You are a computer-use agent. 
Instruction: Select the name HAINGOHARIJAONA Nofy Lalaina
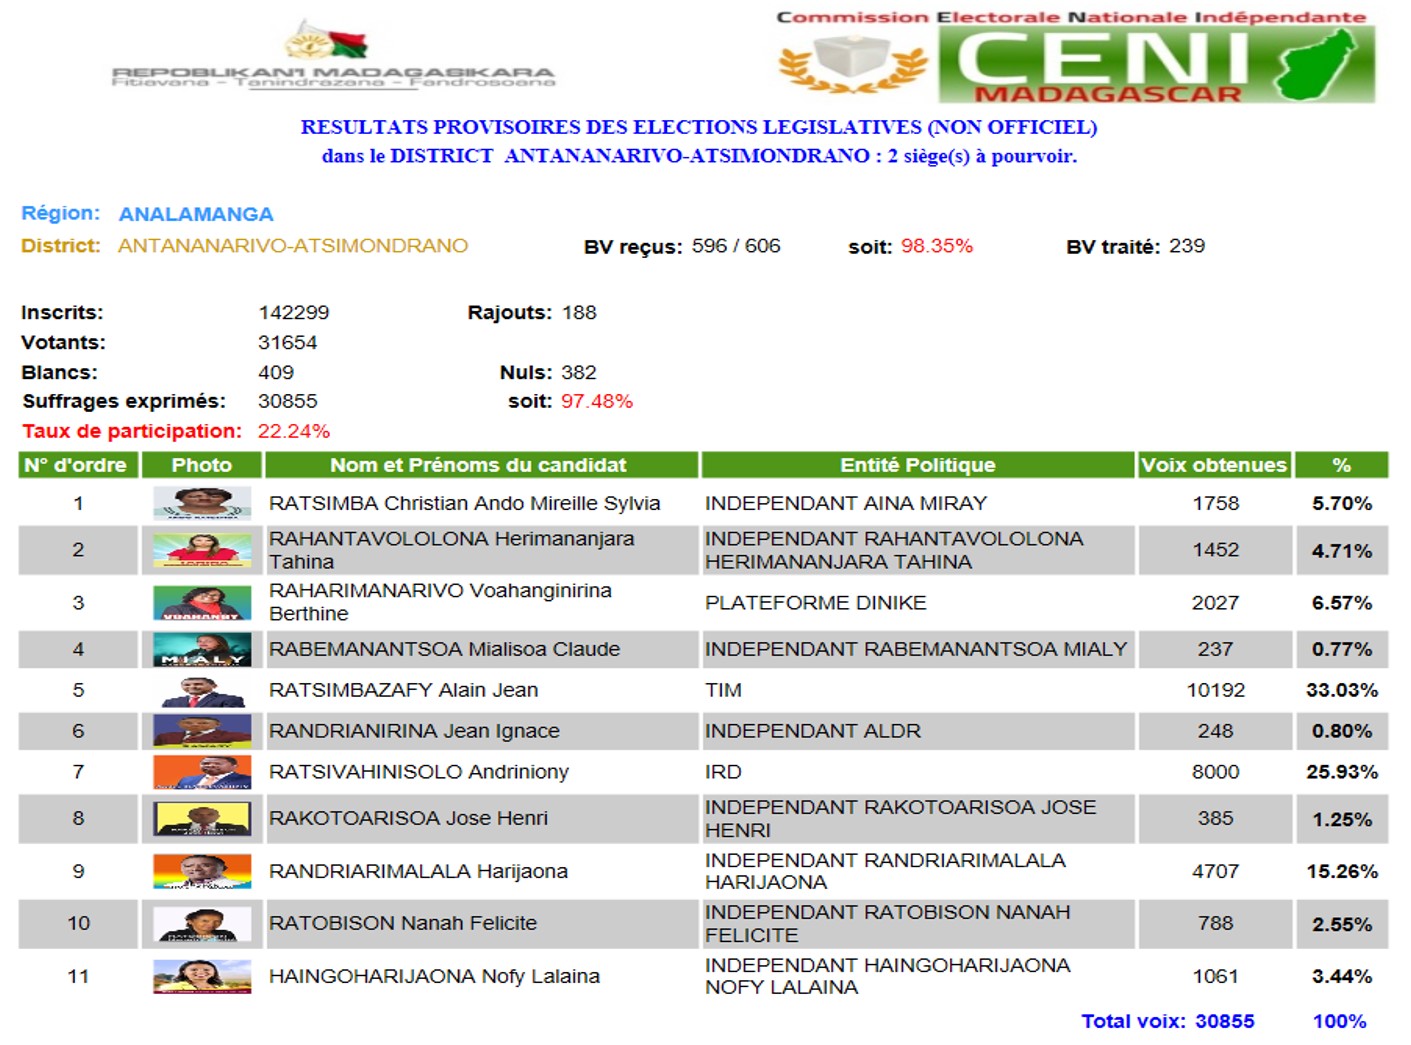tap(434, 976)
